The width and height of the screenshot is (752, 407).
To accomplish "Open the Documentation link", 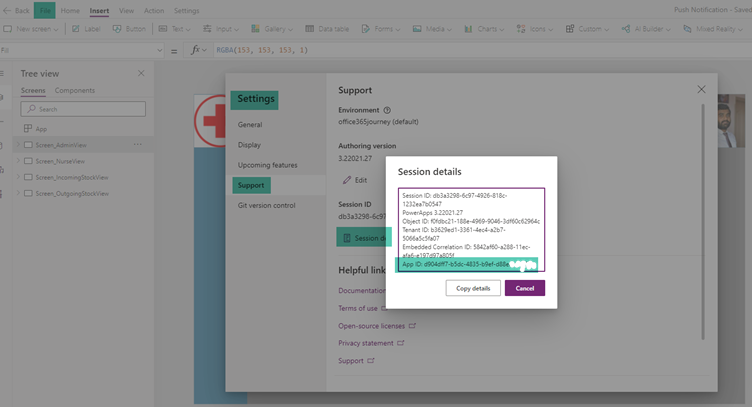I will coord(362,291).
